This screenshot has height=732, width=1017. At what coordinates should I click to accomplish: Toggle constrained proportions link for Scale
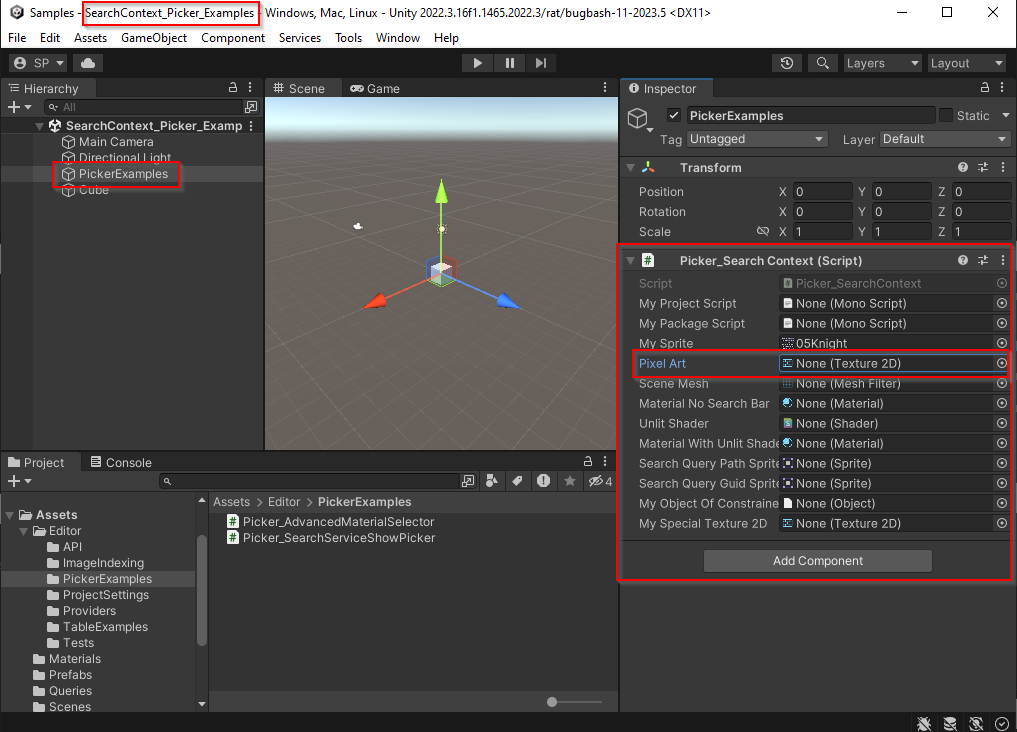[763, 232]
